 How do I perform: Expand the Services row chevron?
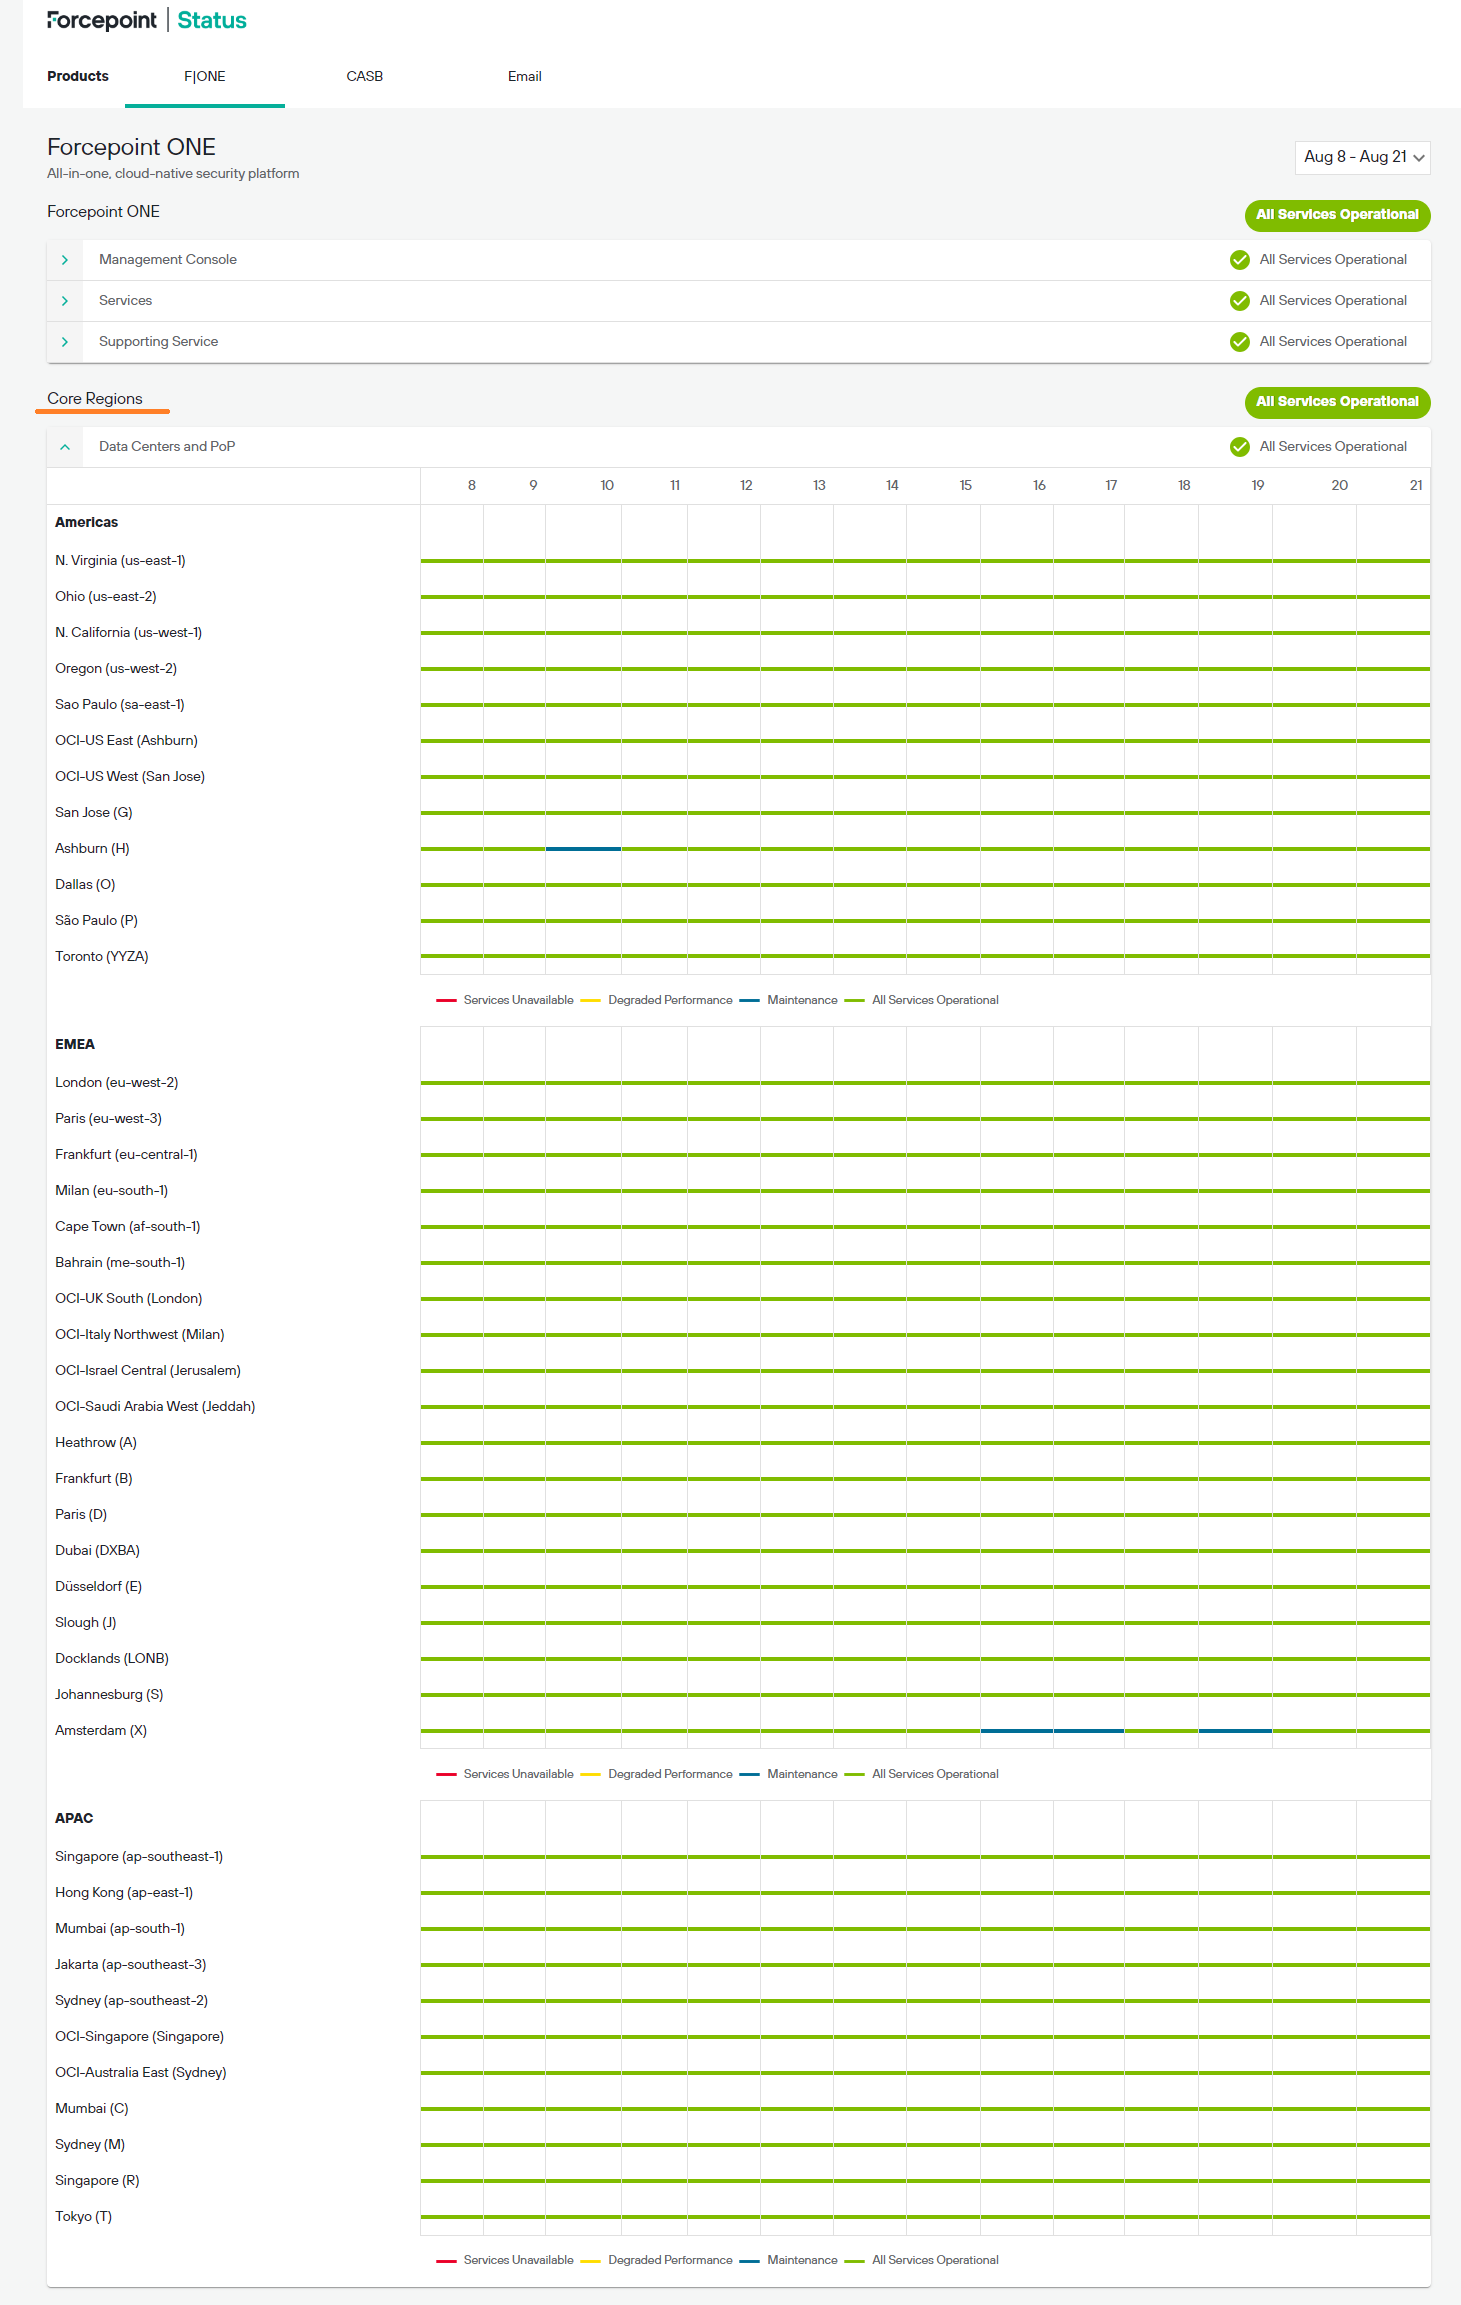[x=65, y=301]
